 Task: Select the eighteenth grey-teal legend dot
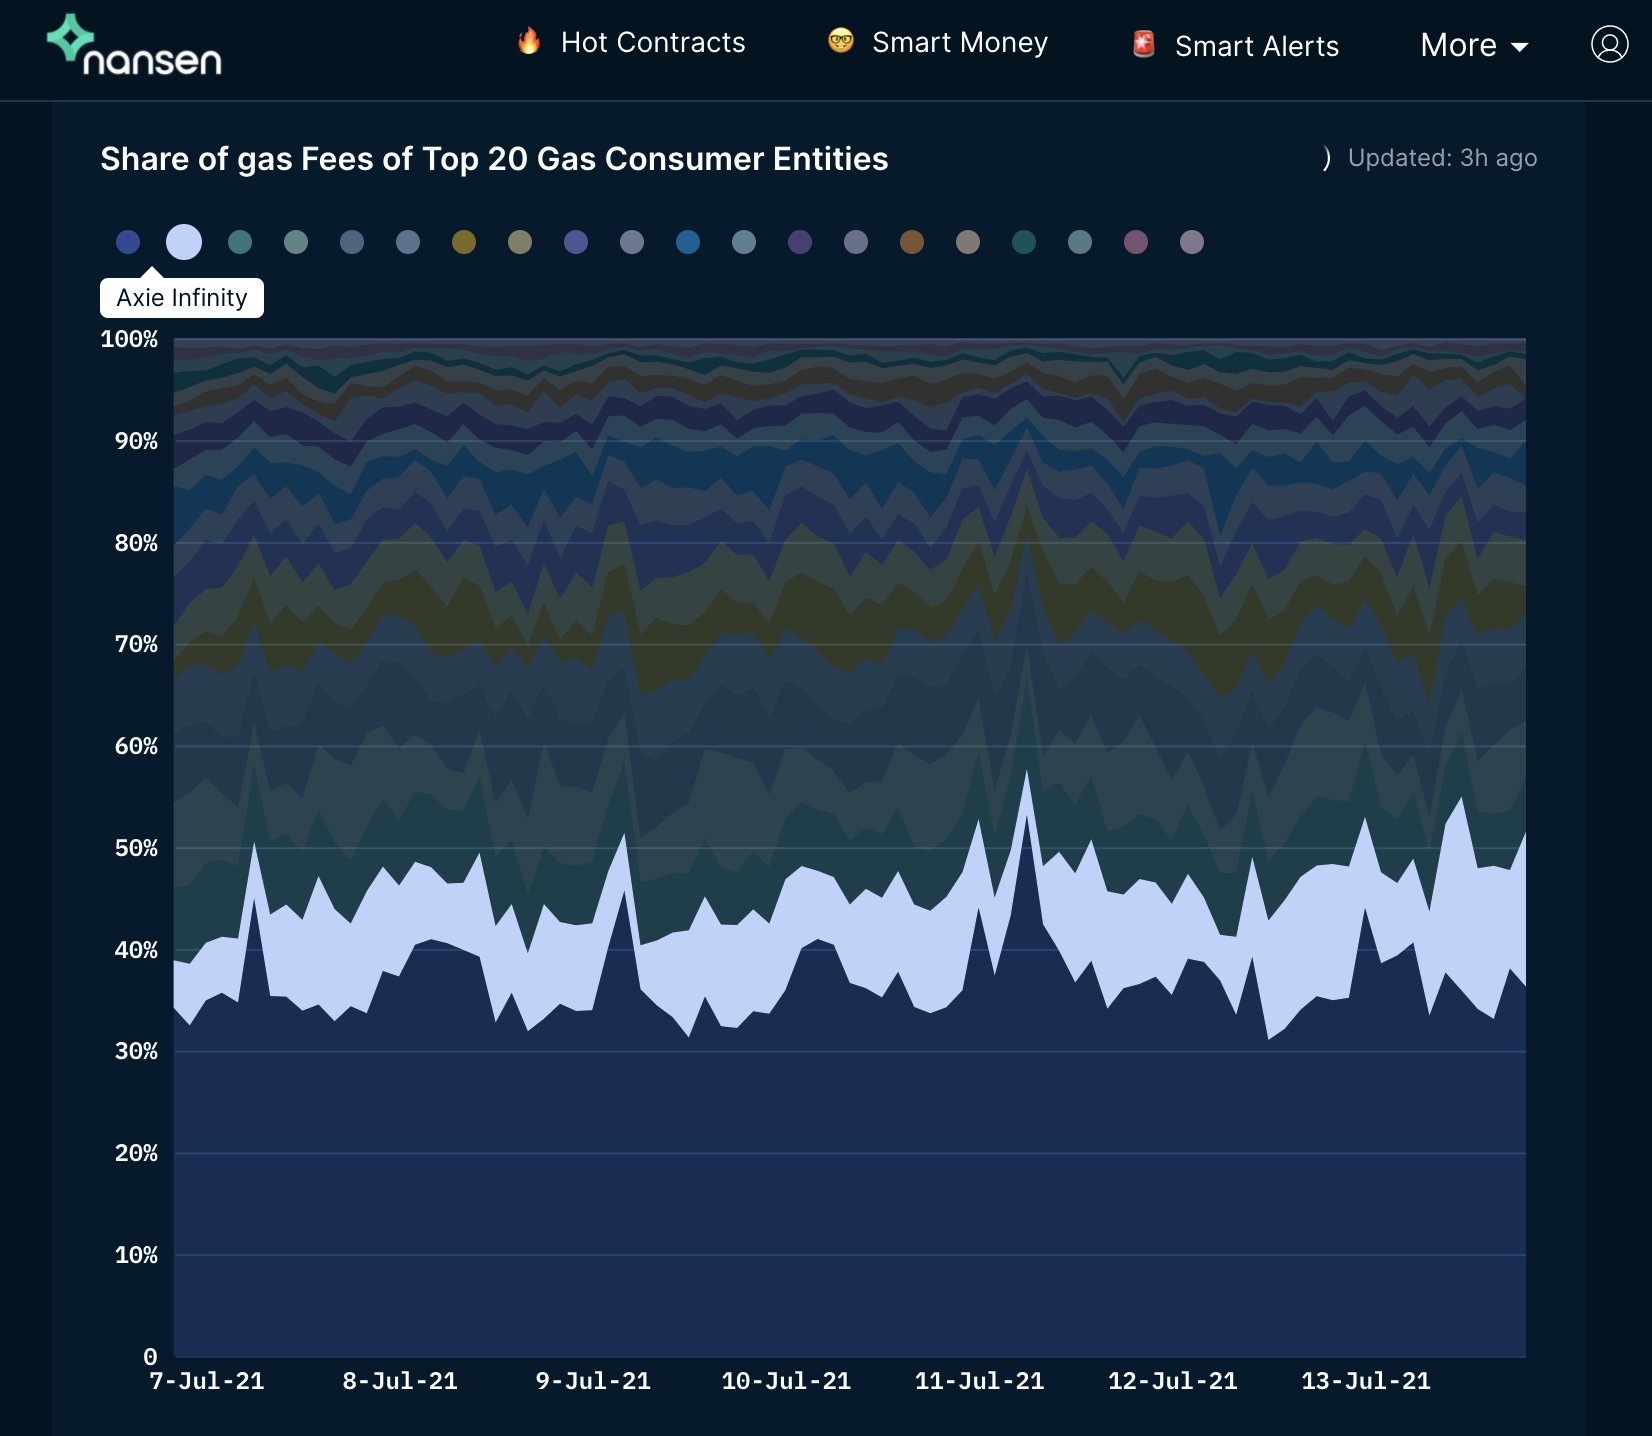pyautogui.click(x=1080, y=242)
